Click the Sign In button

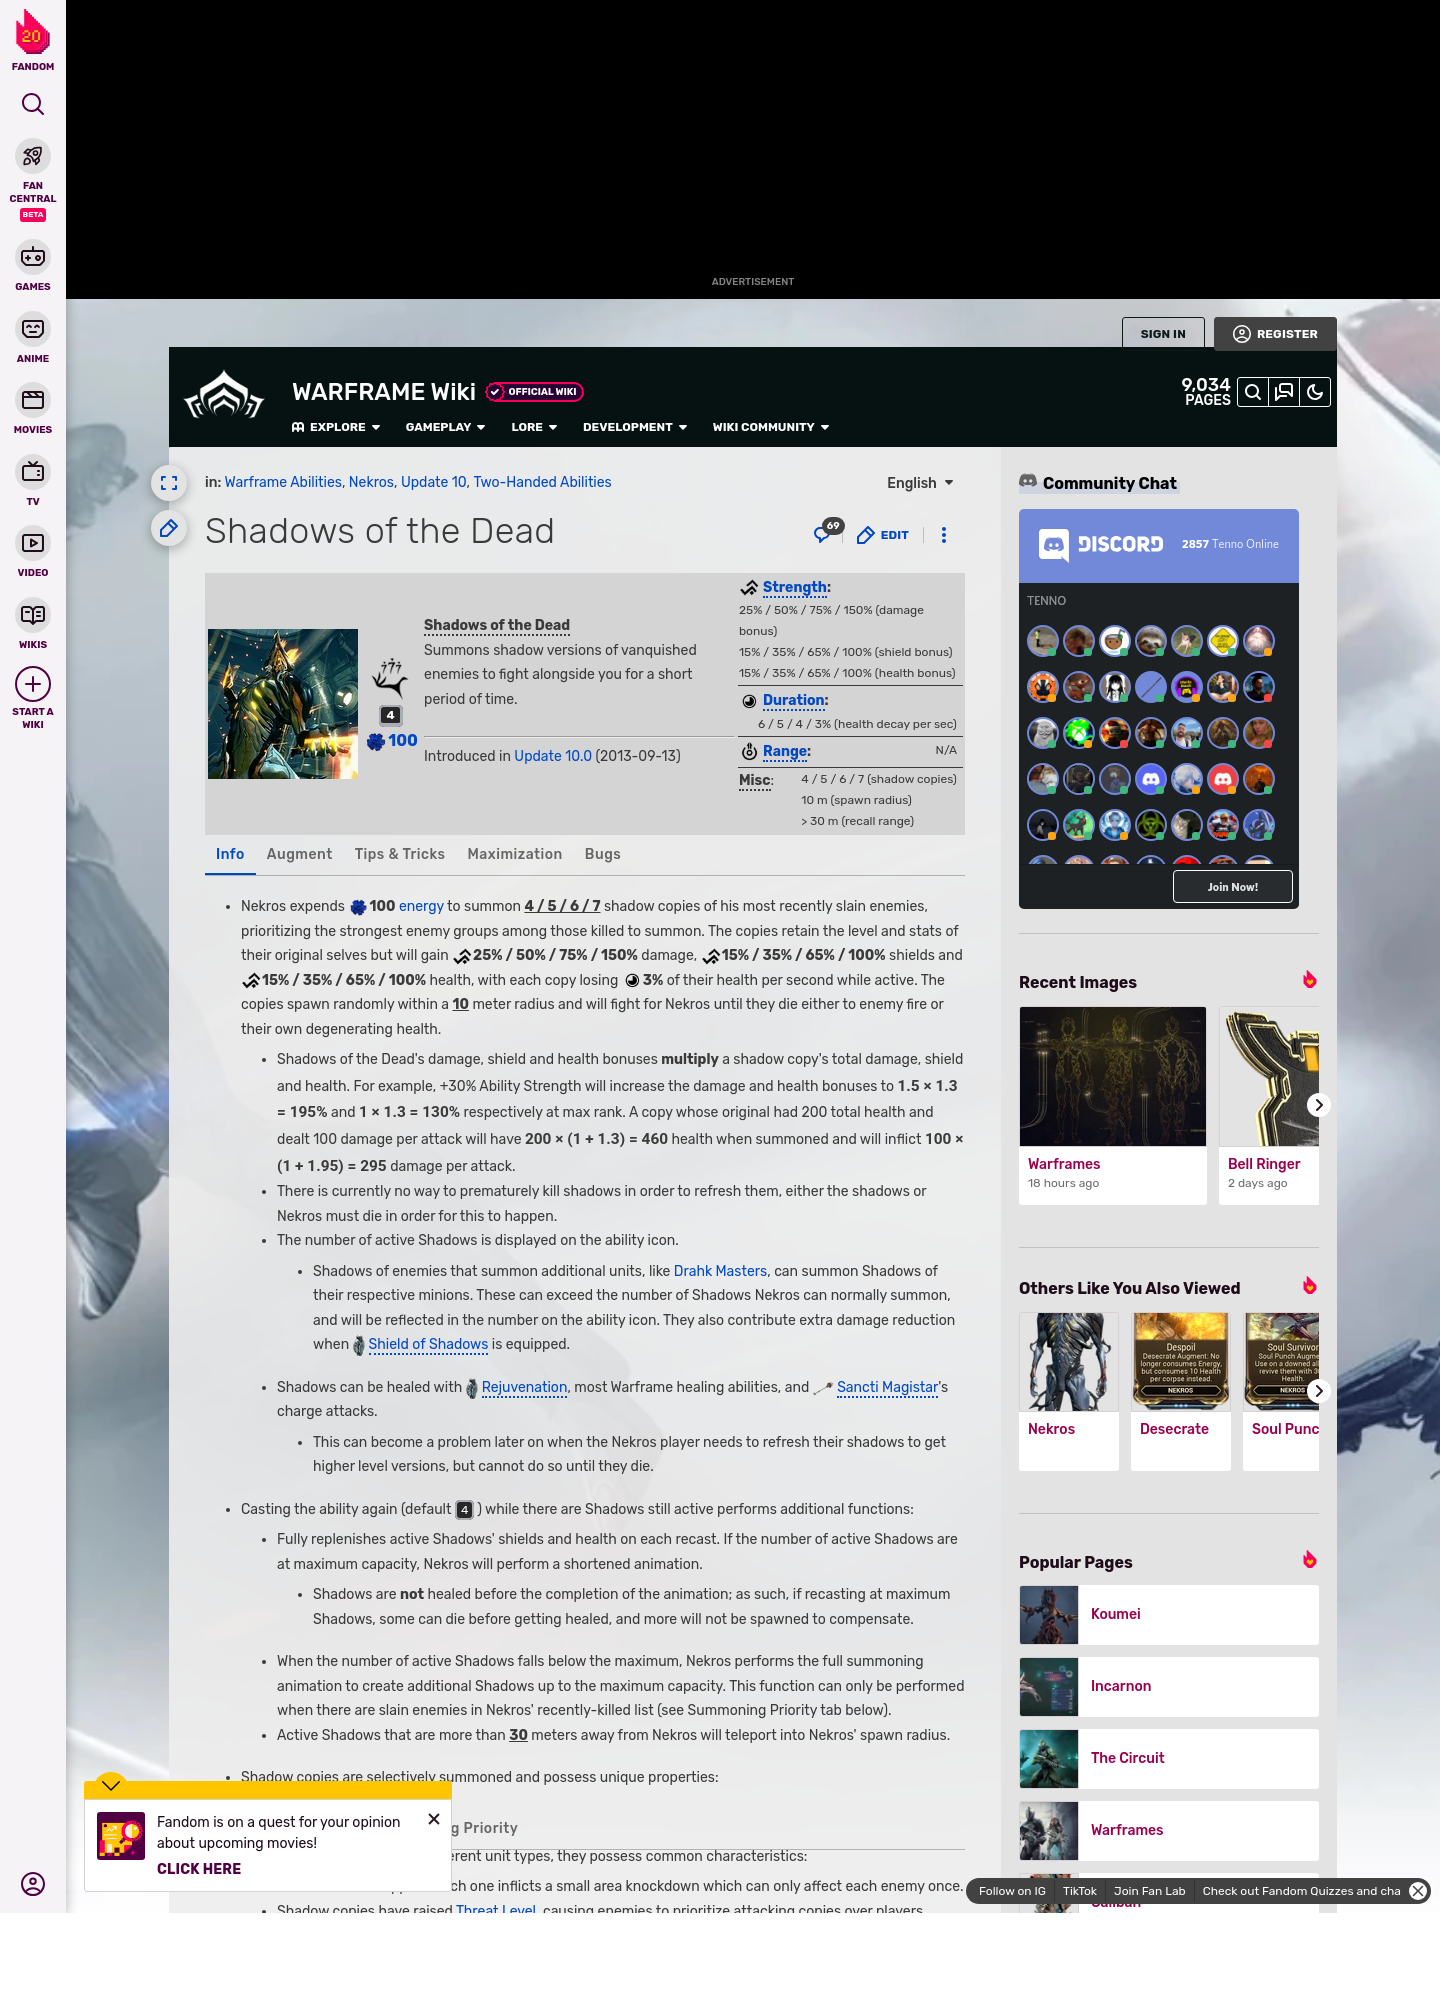(1163, 334)
